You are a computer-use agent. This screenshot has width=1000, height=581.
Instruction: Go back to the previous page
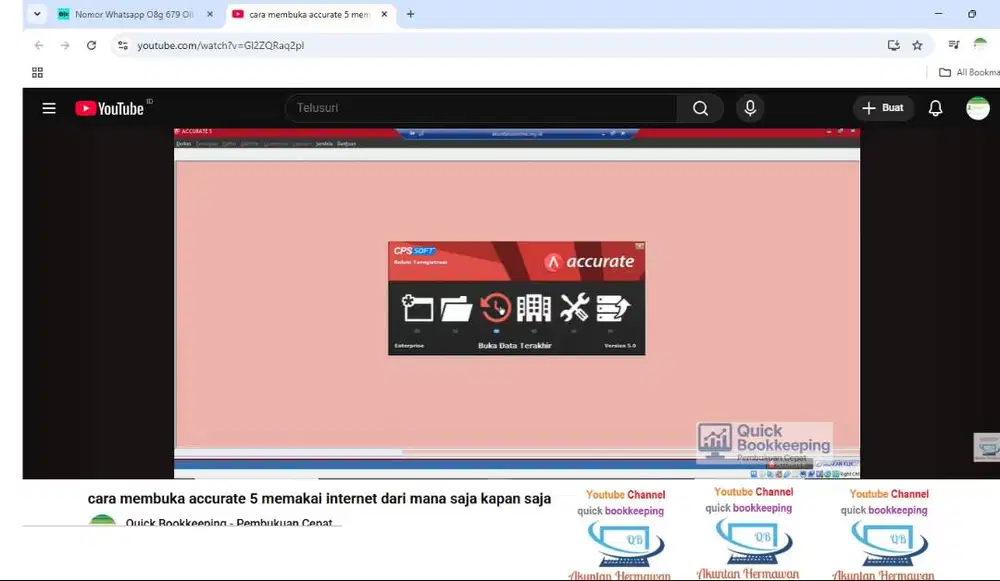[39, 45]
